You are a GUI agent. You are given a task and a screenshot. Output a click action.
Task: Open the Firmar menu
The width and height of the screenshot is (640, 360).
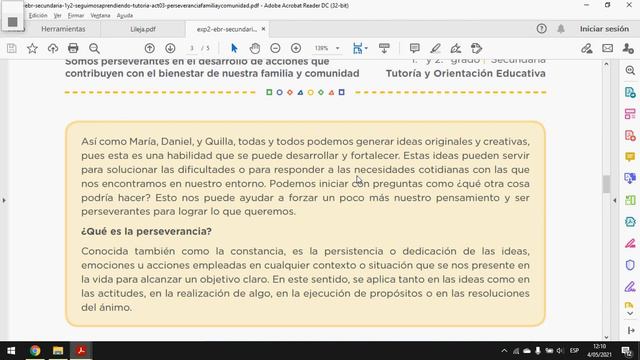tap(76, 16)
